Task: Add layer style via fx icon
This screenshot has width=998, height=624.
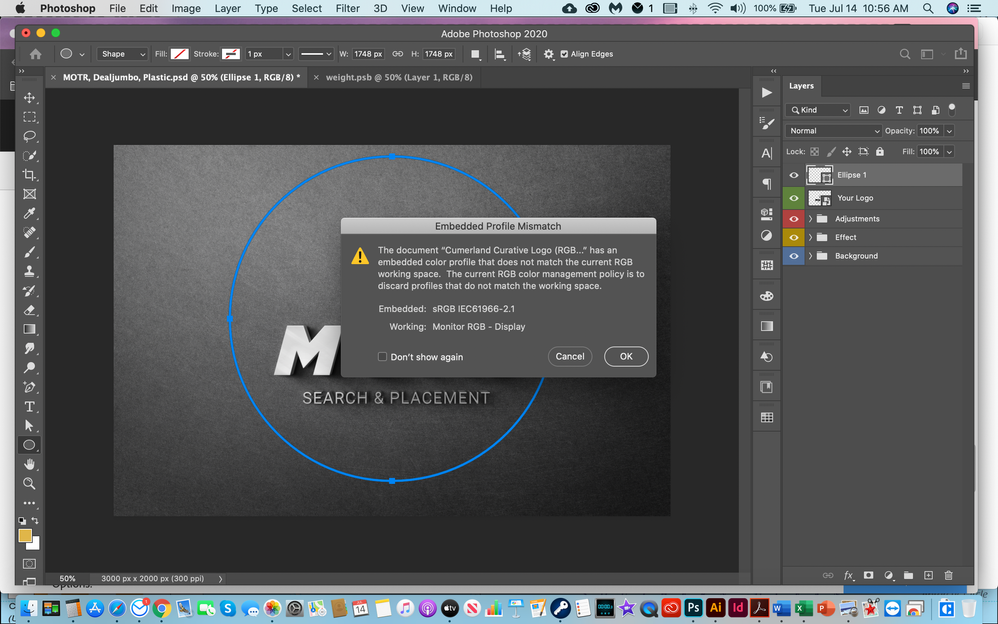Action: (x=848, y=576)
